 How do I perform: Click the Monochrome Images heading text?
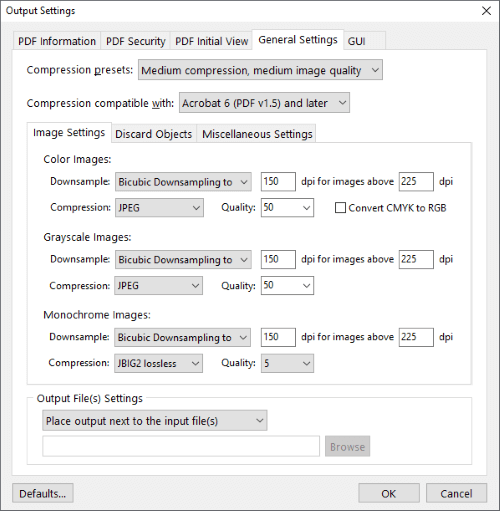click(97, 315)
